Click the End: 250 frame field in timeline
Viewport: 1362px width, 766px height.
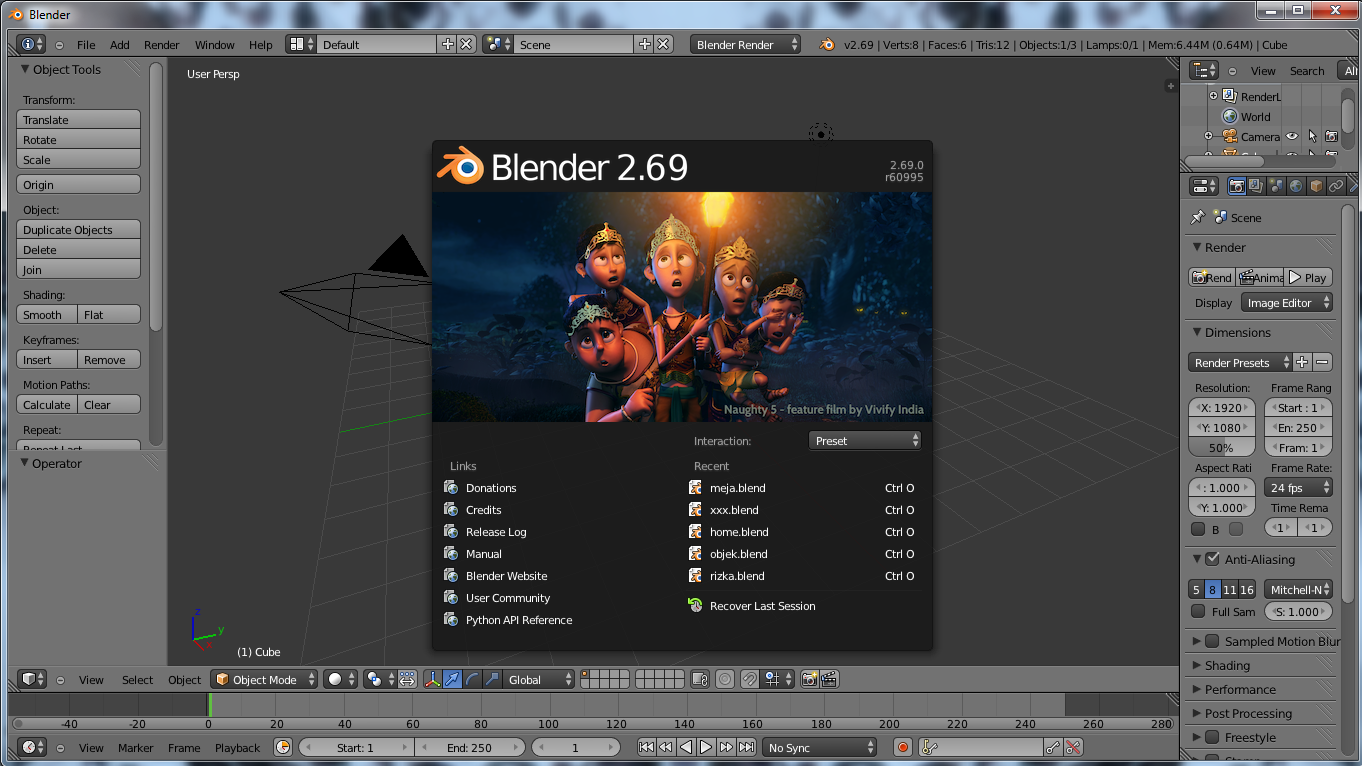tap(469, 747)
